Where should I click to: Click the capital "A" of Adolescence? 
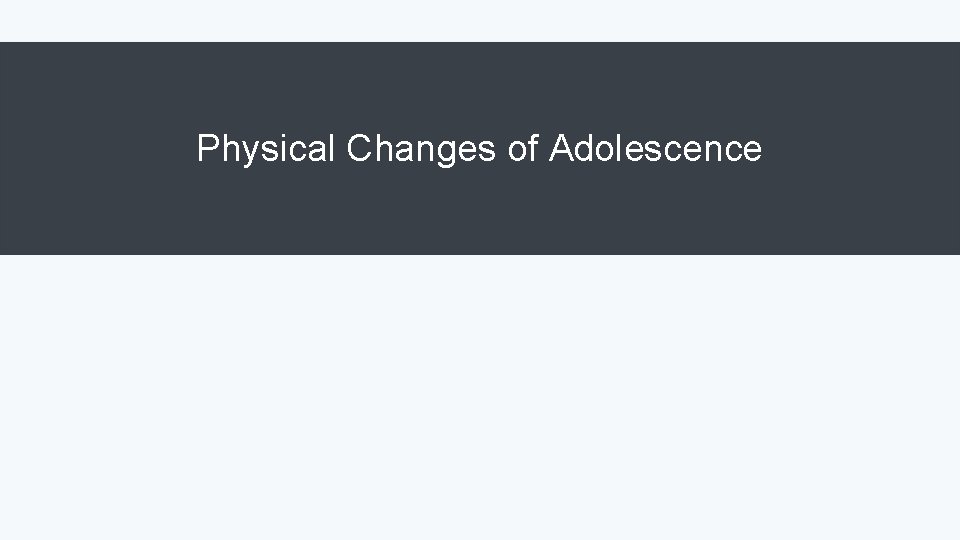pyautogui.click(x=559, y=149)
